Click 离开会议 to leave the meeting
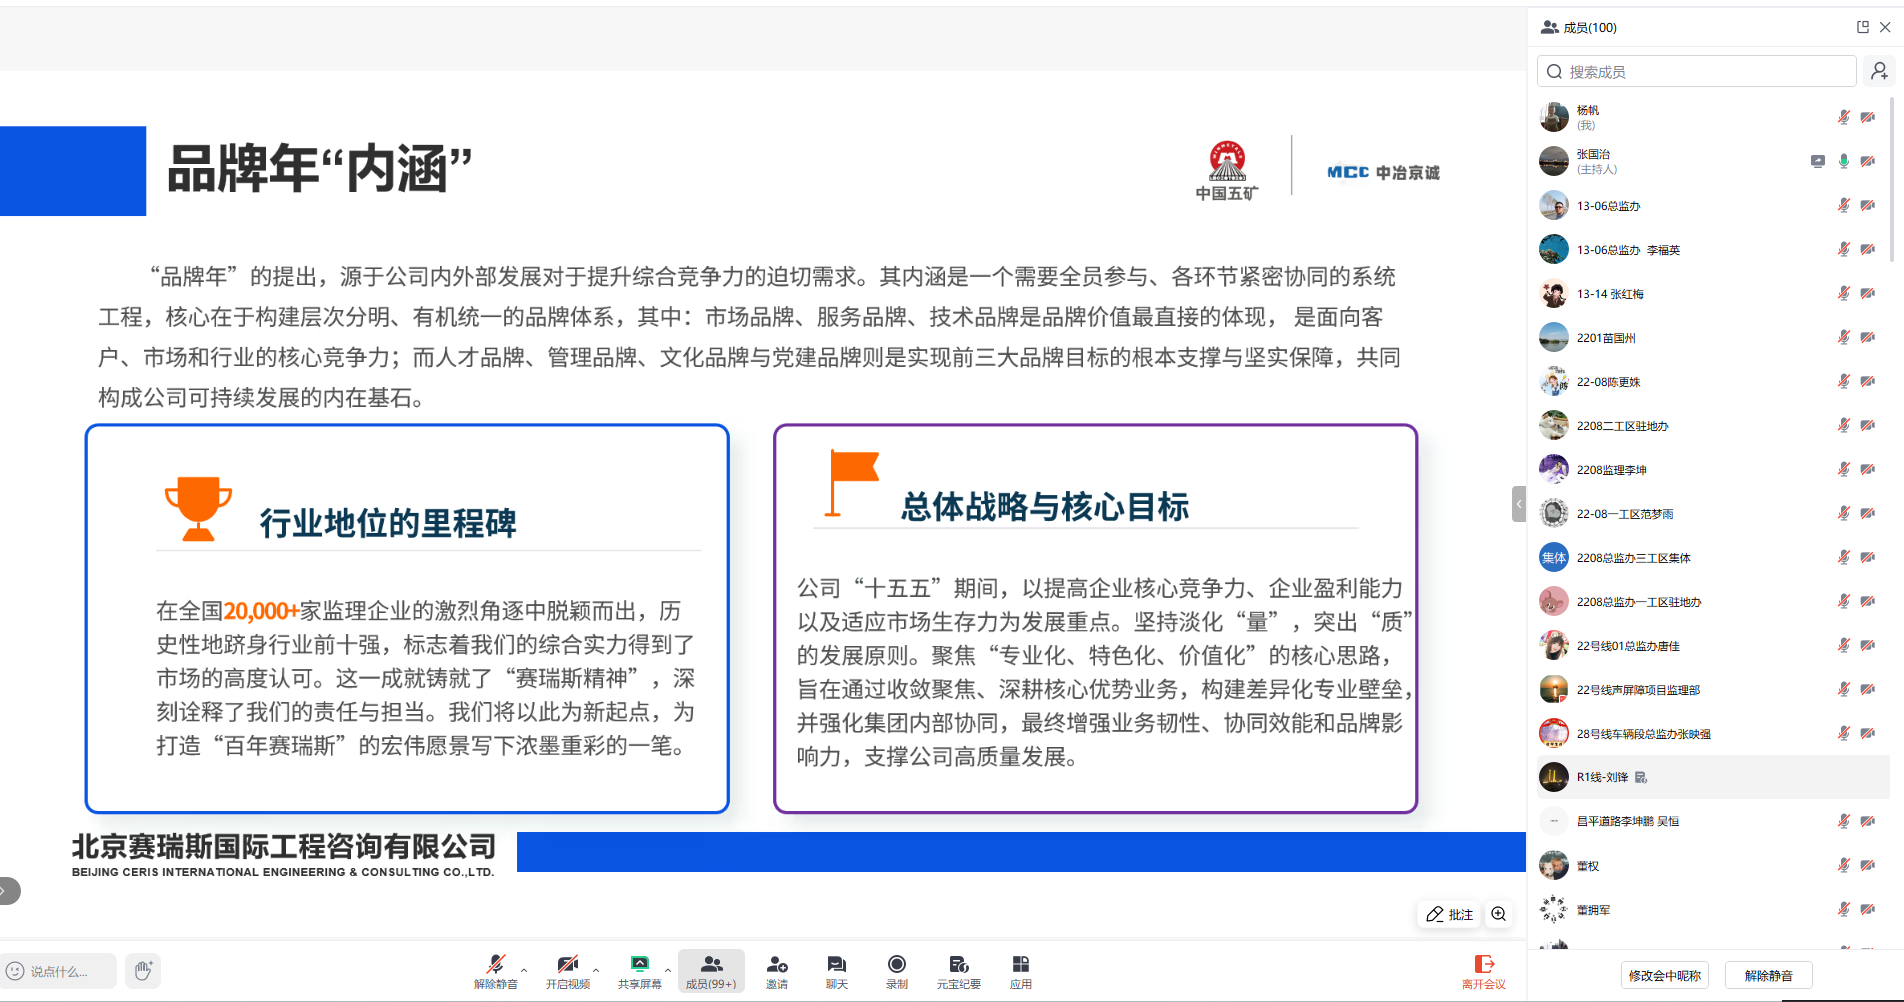Viewport: 1904px width, 1002px height. [1483, 970]
